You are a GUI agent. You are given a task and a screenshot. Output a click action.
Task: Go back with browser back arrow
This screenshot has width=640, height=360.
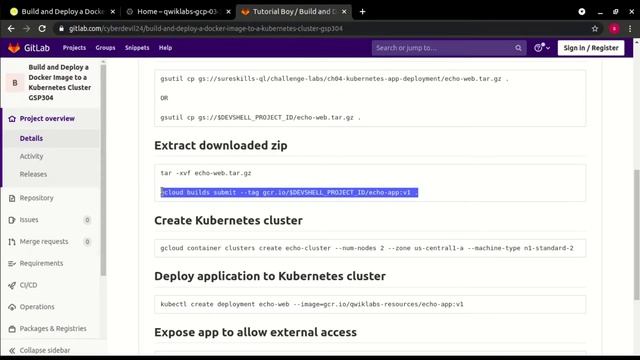(x=11, y=29)
